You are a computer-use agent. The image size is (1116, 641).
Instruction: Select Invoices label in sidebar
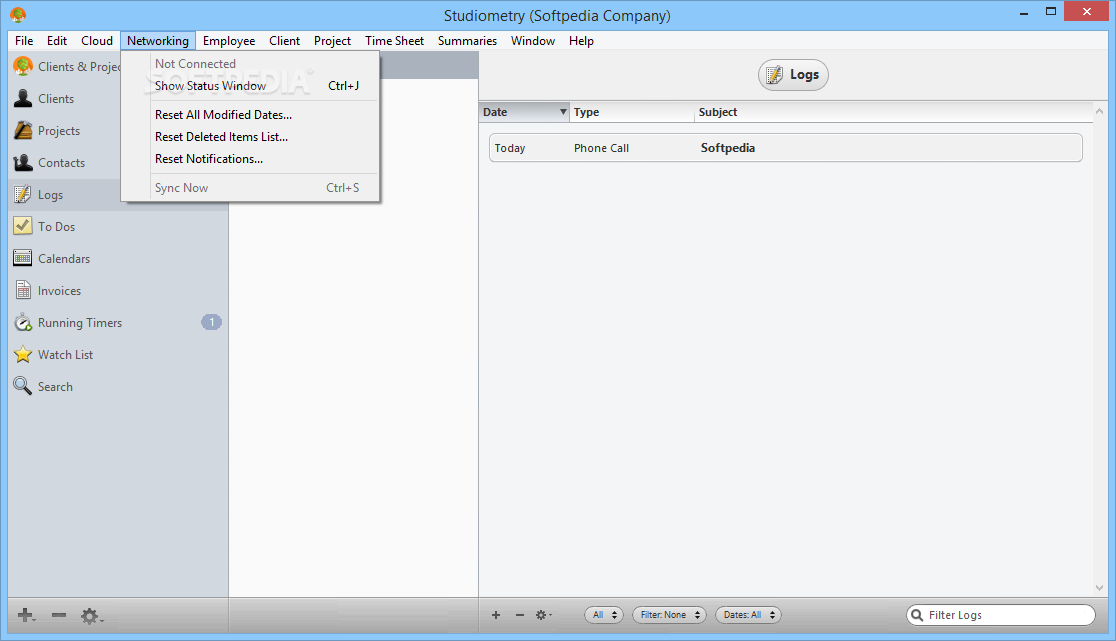(x=60, y=290)
